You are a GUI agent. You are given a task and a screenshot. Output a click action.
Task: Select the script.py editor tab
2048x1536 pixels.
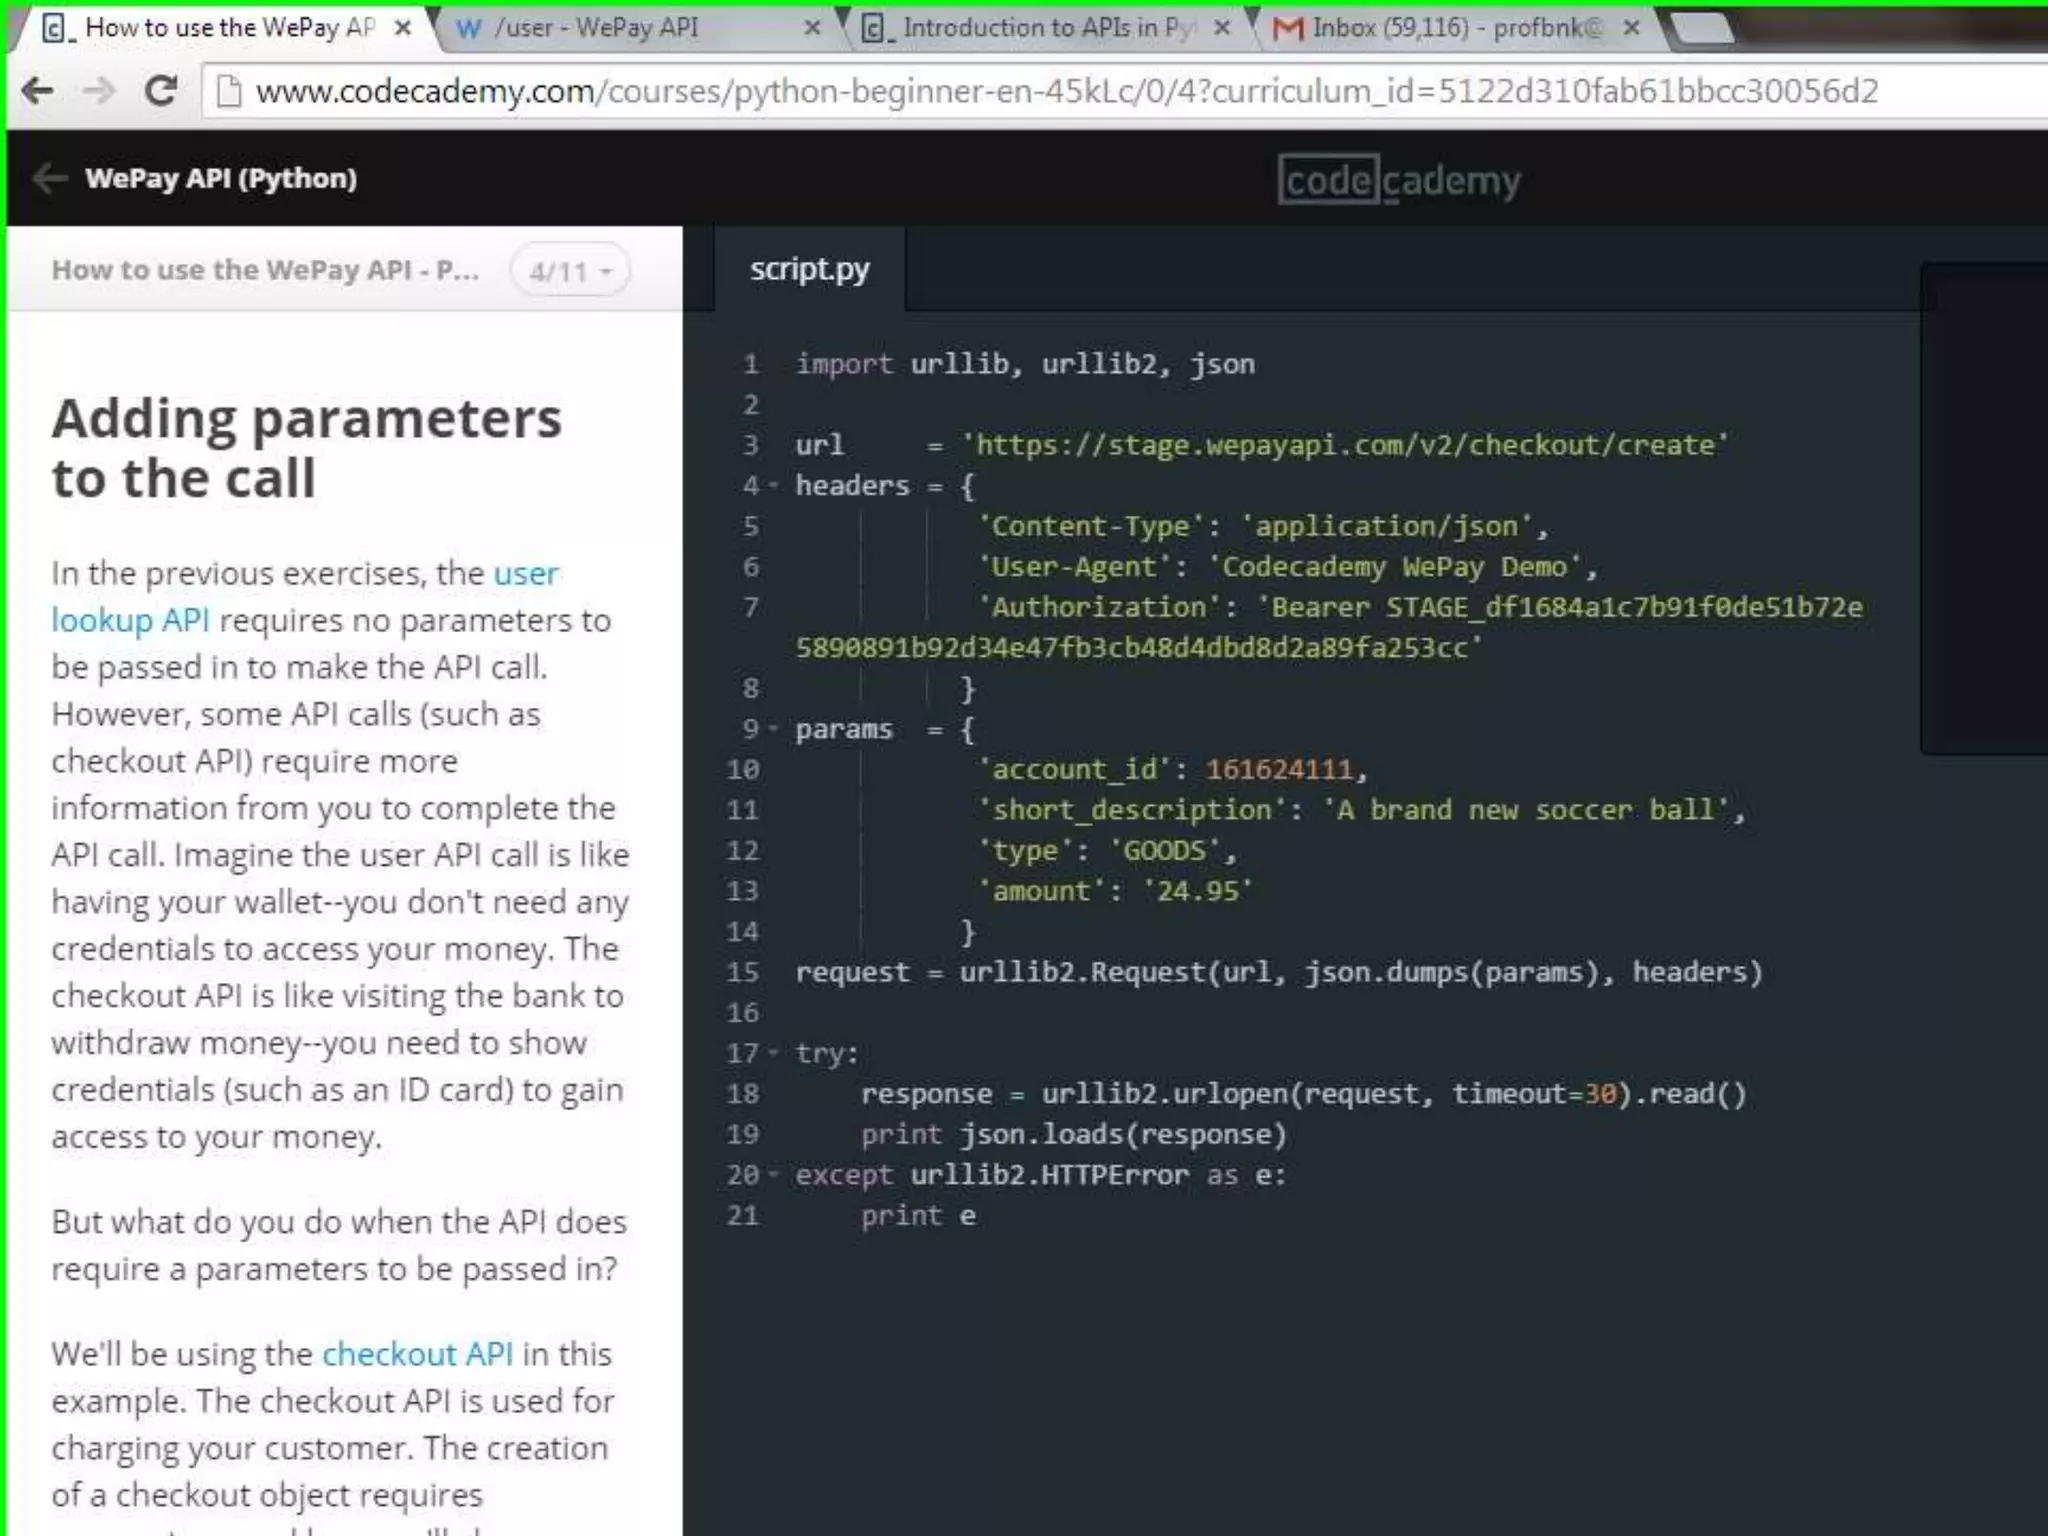pos(810,268)
